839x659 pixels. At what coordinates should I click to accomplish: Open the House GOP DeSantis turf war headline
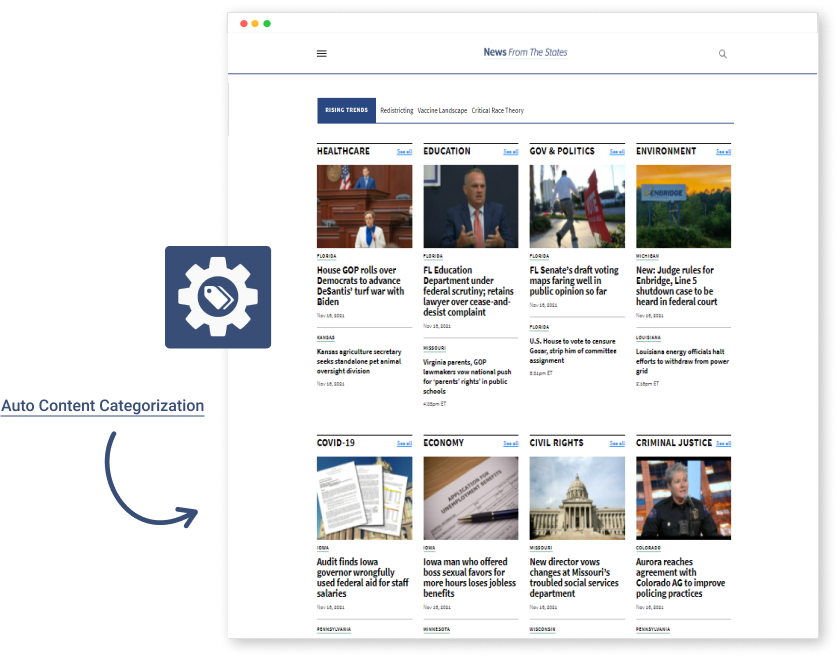363,285
